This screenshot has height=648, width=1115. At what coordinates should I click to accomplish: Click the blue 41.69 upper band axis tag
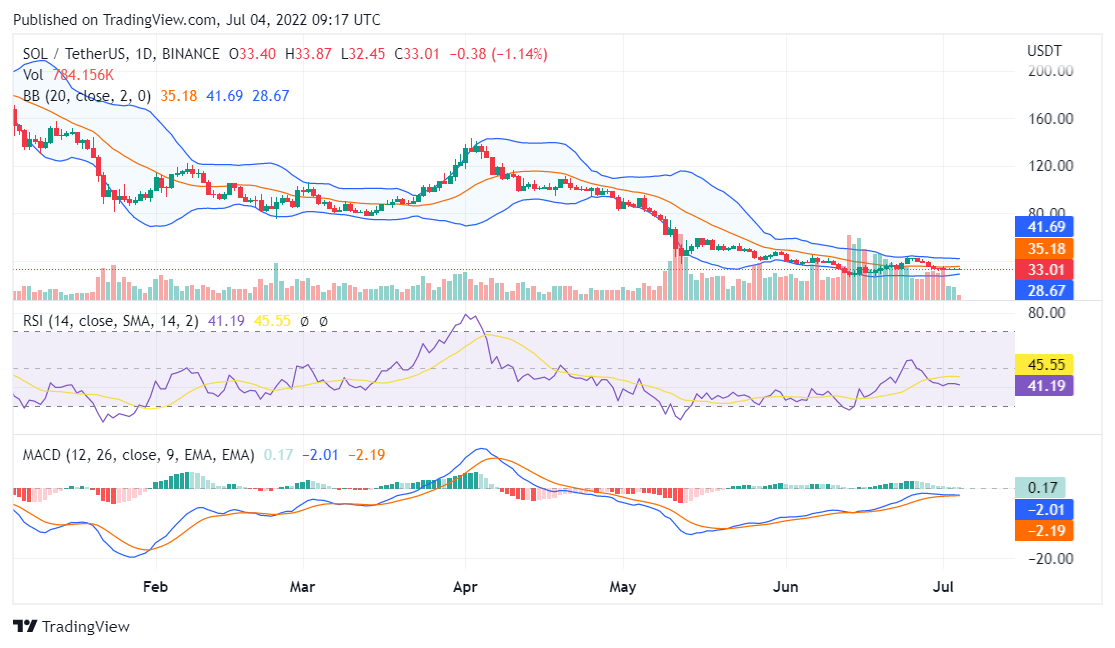coord(1044,226)
